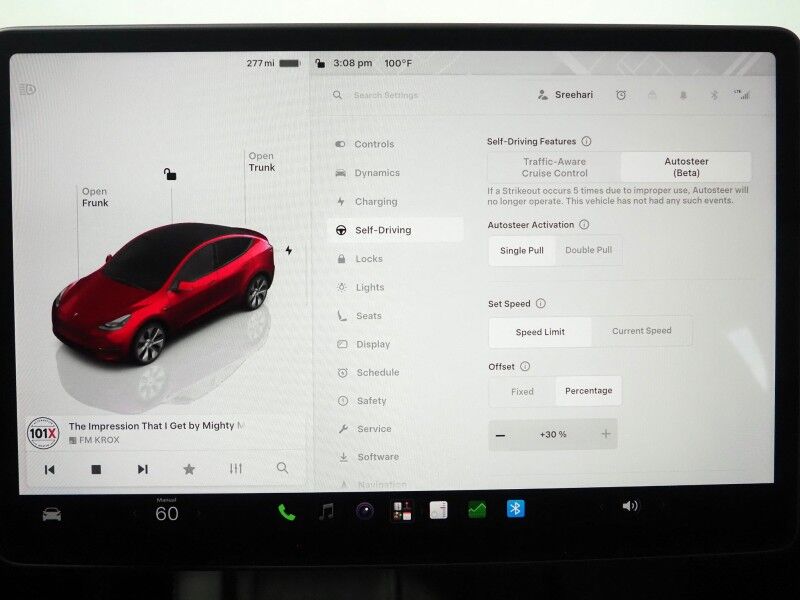This screenshot has height=600, width=800.
Task: Open the Charging settings menu
Action: point(366,202)
